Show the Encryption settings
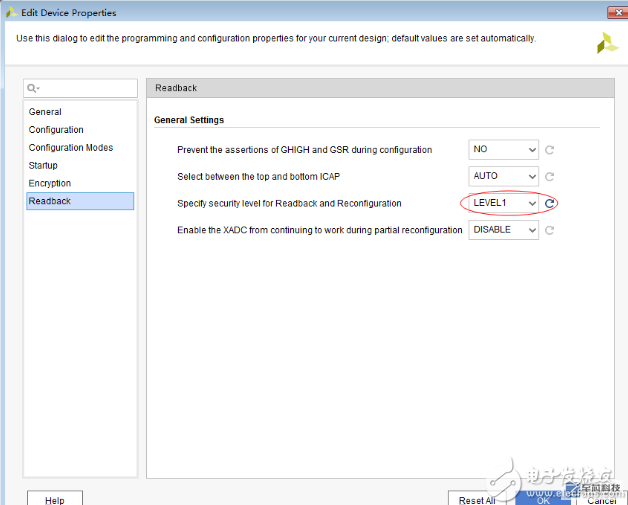 [x=50, y=183]
